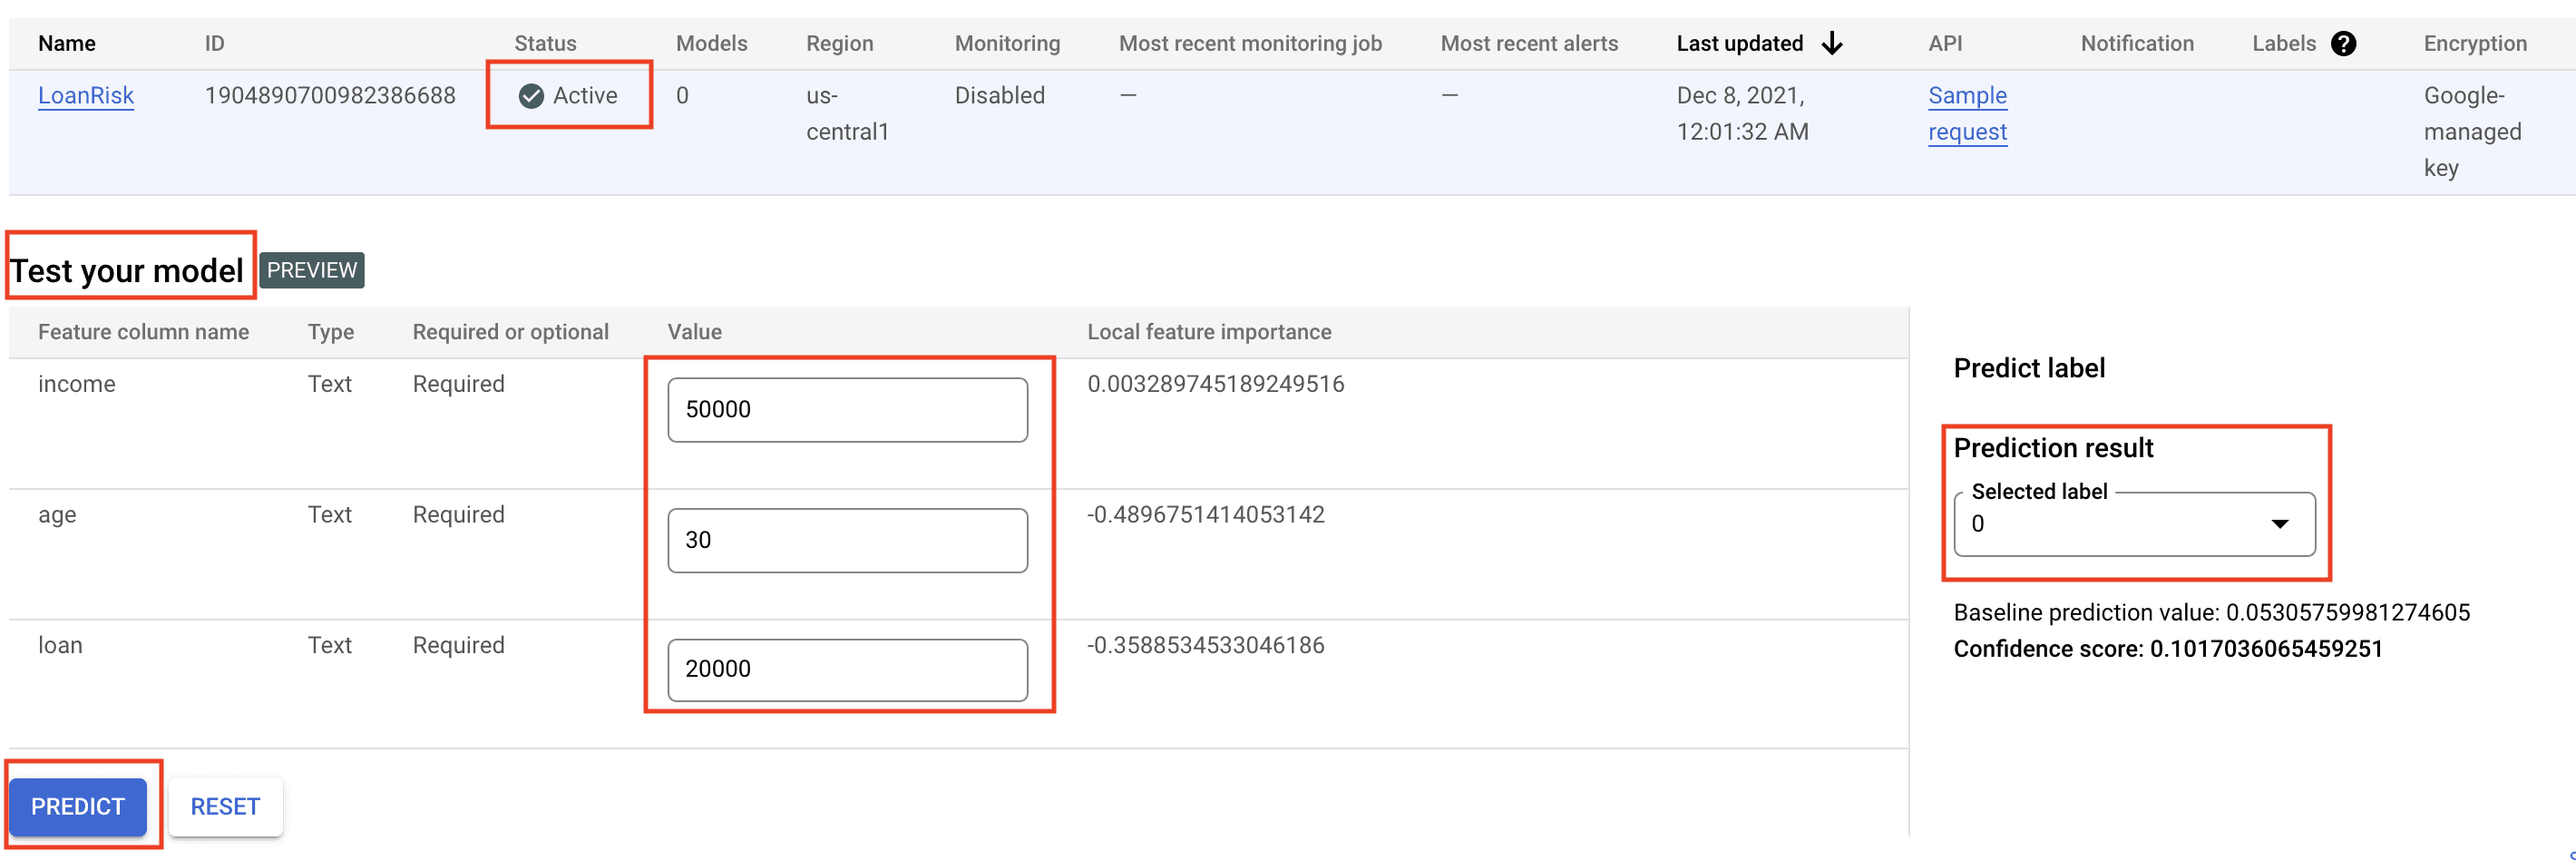Click the Last updated sort arrow

click(x=1832, y=44)
